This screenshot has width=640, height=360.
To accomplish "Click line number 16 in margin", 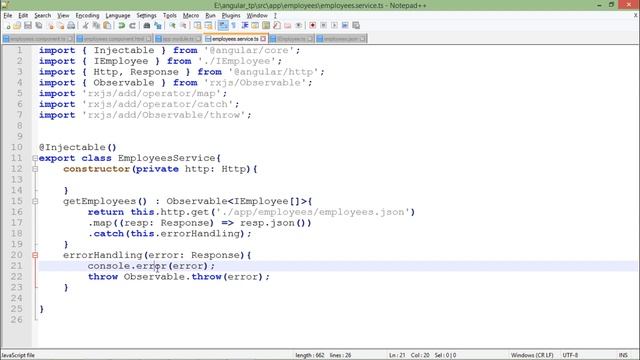I will click(x=17, y=212).
